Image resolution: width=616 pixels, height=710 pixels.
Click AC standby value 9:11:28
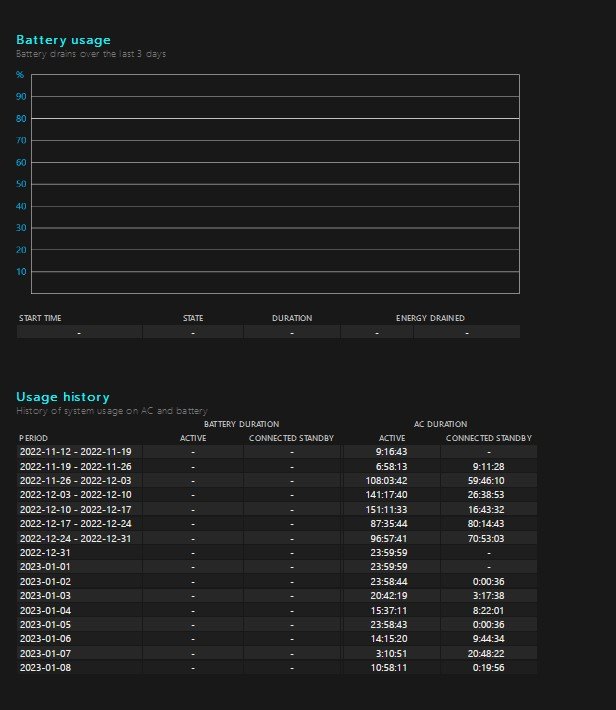tap(489, 466)
